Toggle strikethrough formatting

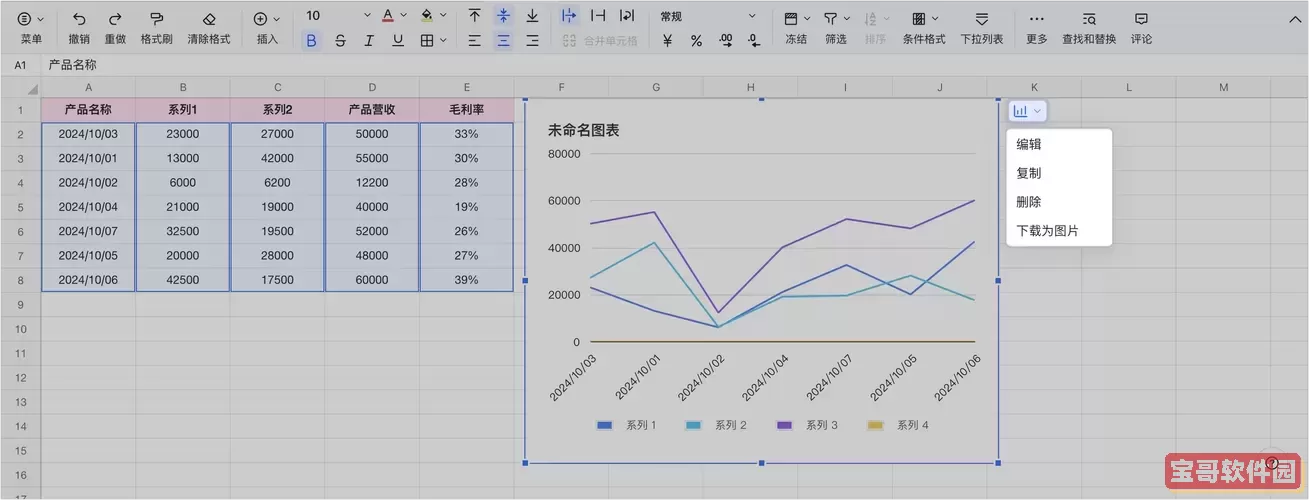coord(341,41)
